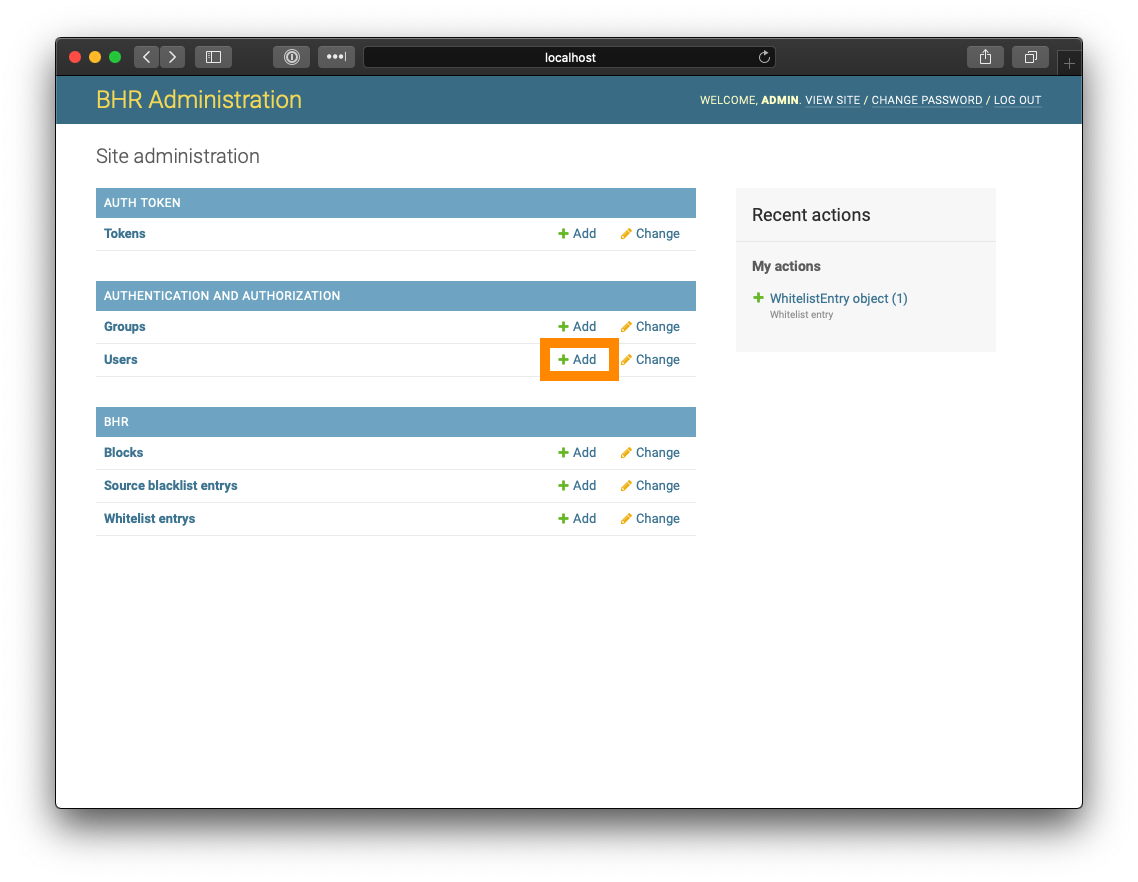Click the localhost address bar

[570, 57]
